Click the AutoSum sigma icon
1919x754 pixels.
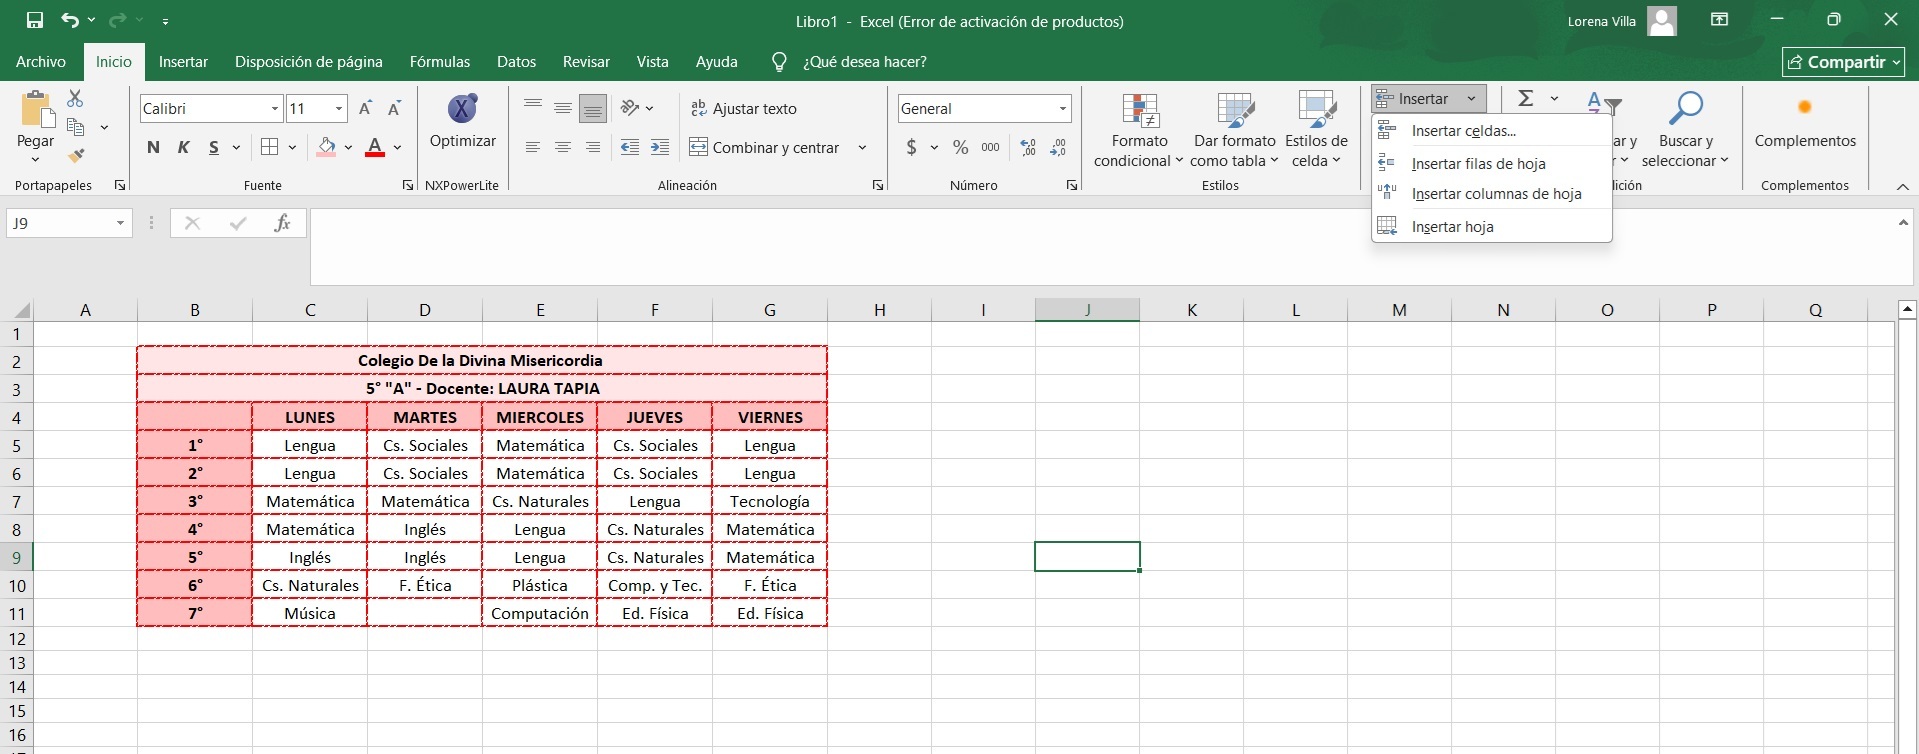(x=1526, y=98)
